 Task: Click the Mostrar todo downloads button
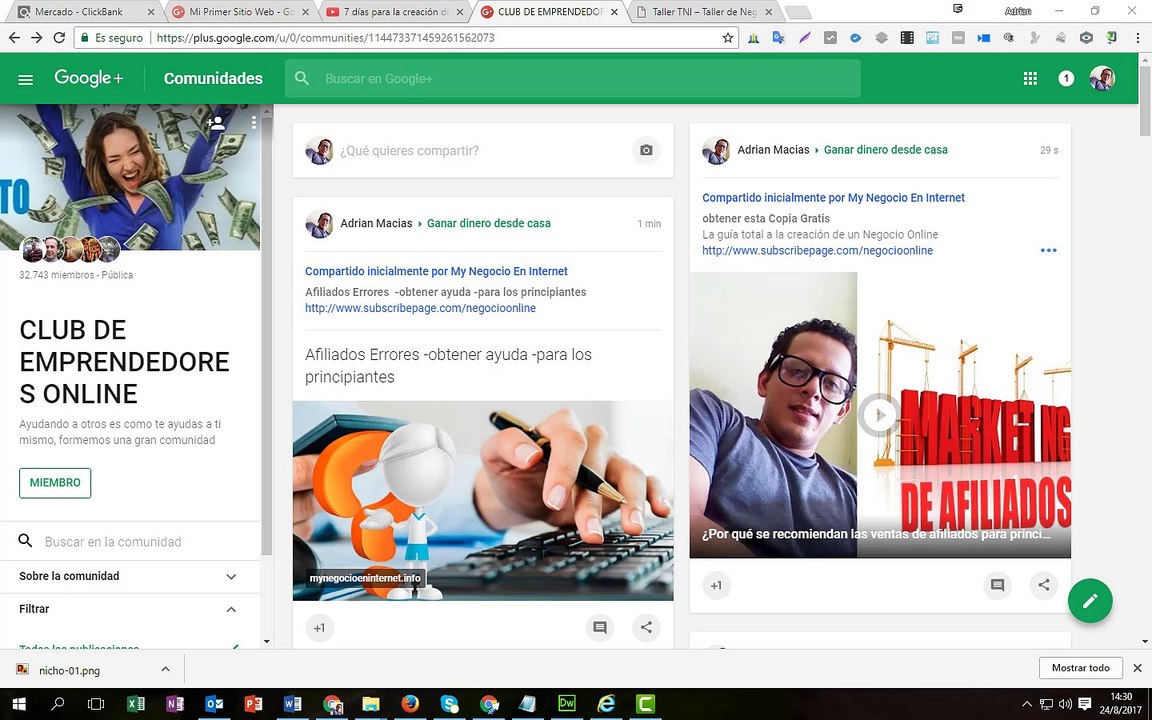(1081, 668)
